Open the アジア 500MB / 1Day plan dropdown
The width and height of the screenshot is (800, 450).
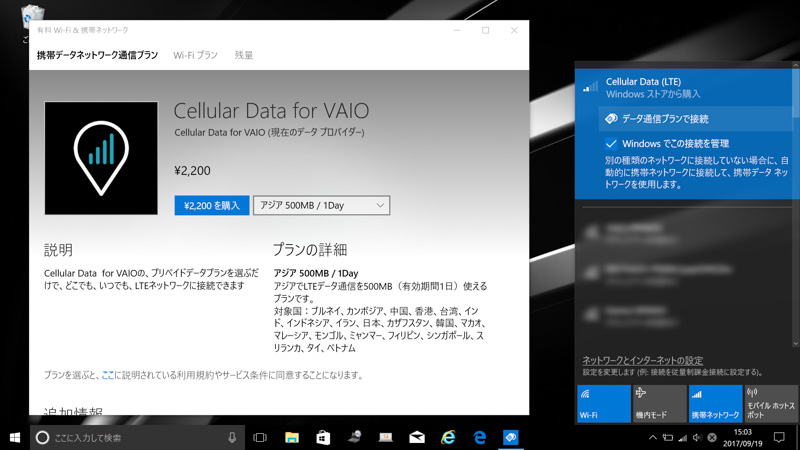tap(321, 206)
